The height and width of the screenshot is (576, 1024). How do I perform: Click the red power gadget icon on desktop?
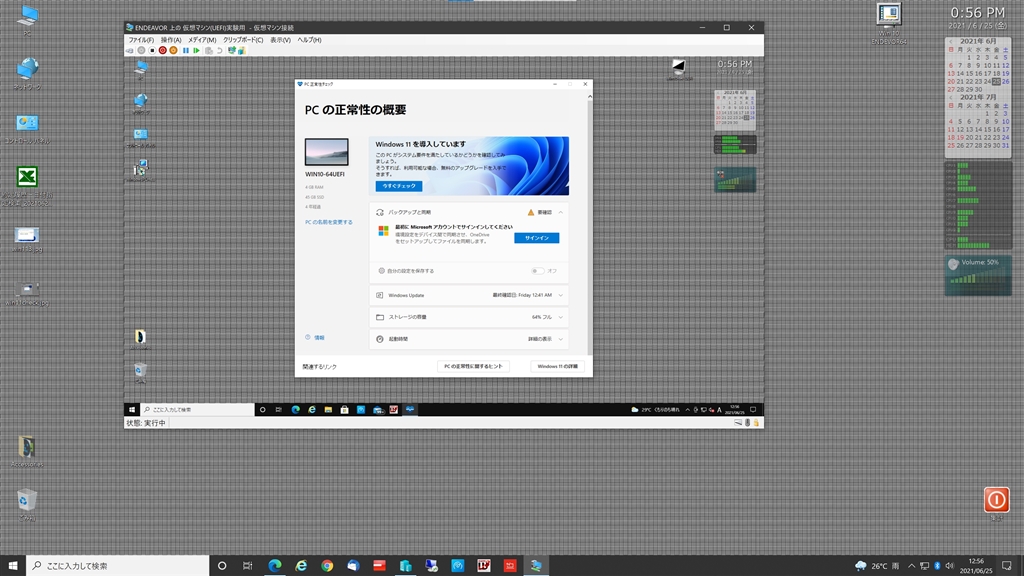tap(997, 500)
